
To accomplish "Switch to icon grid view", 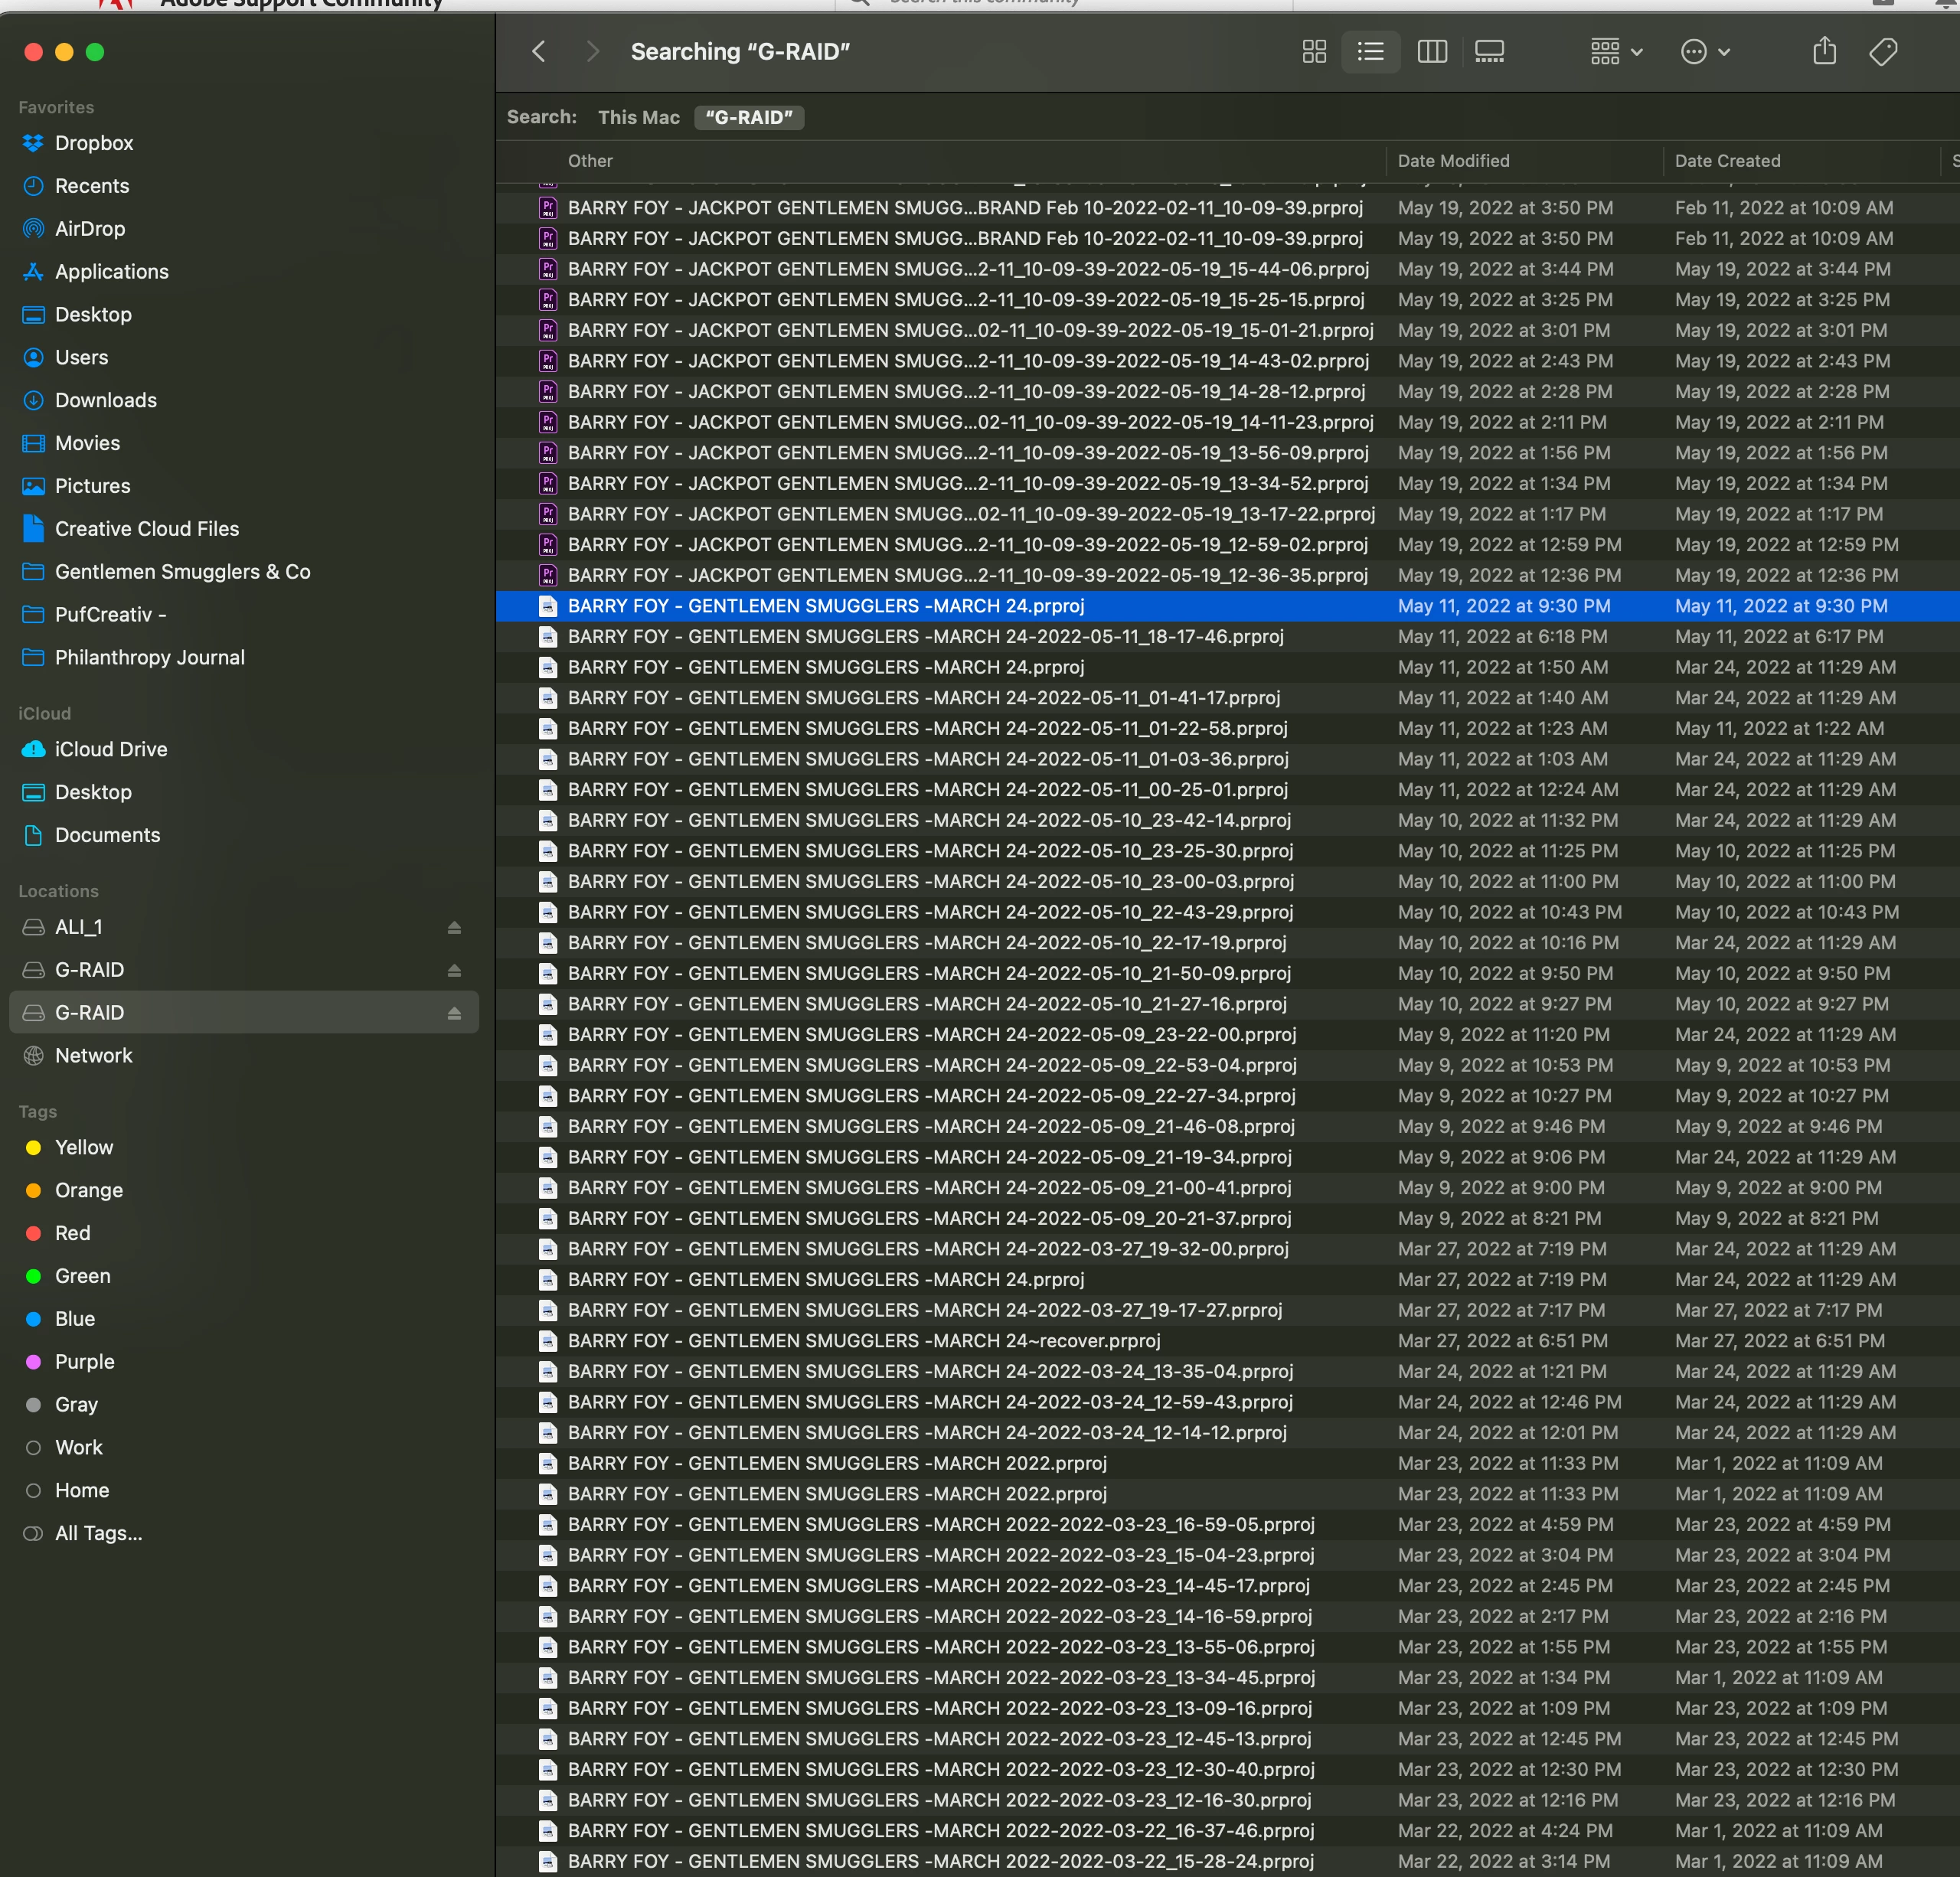I will point(1314,52).
